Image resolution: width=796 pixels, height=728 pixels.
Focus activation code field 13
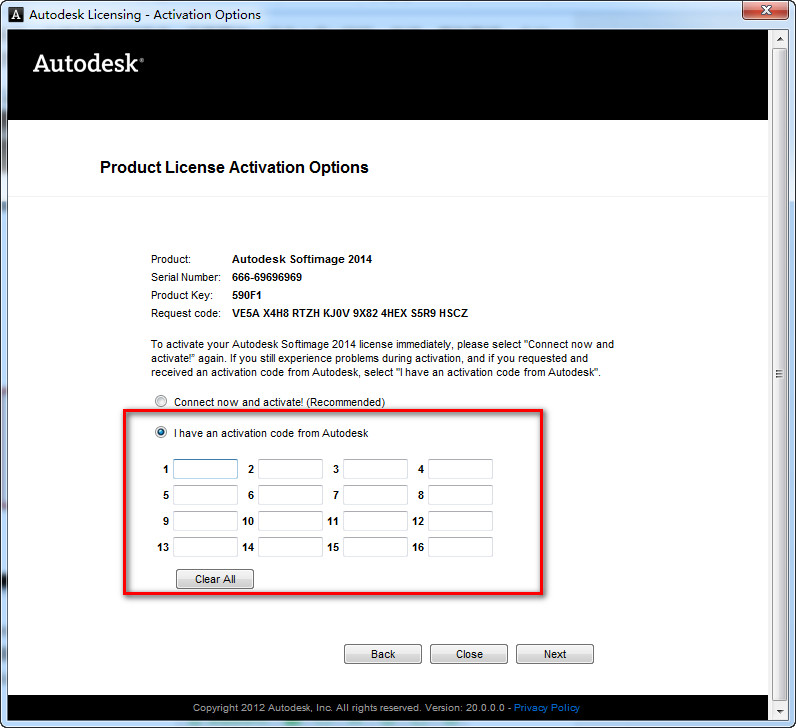coord(205,547)
